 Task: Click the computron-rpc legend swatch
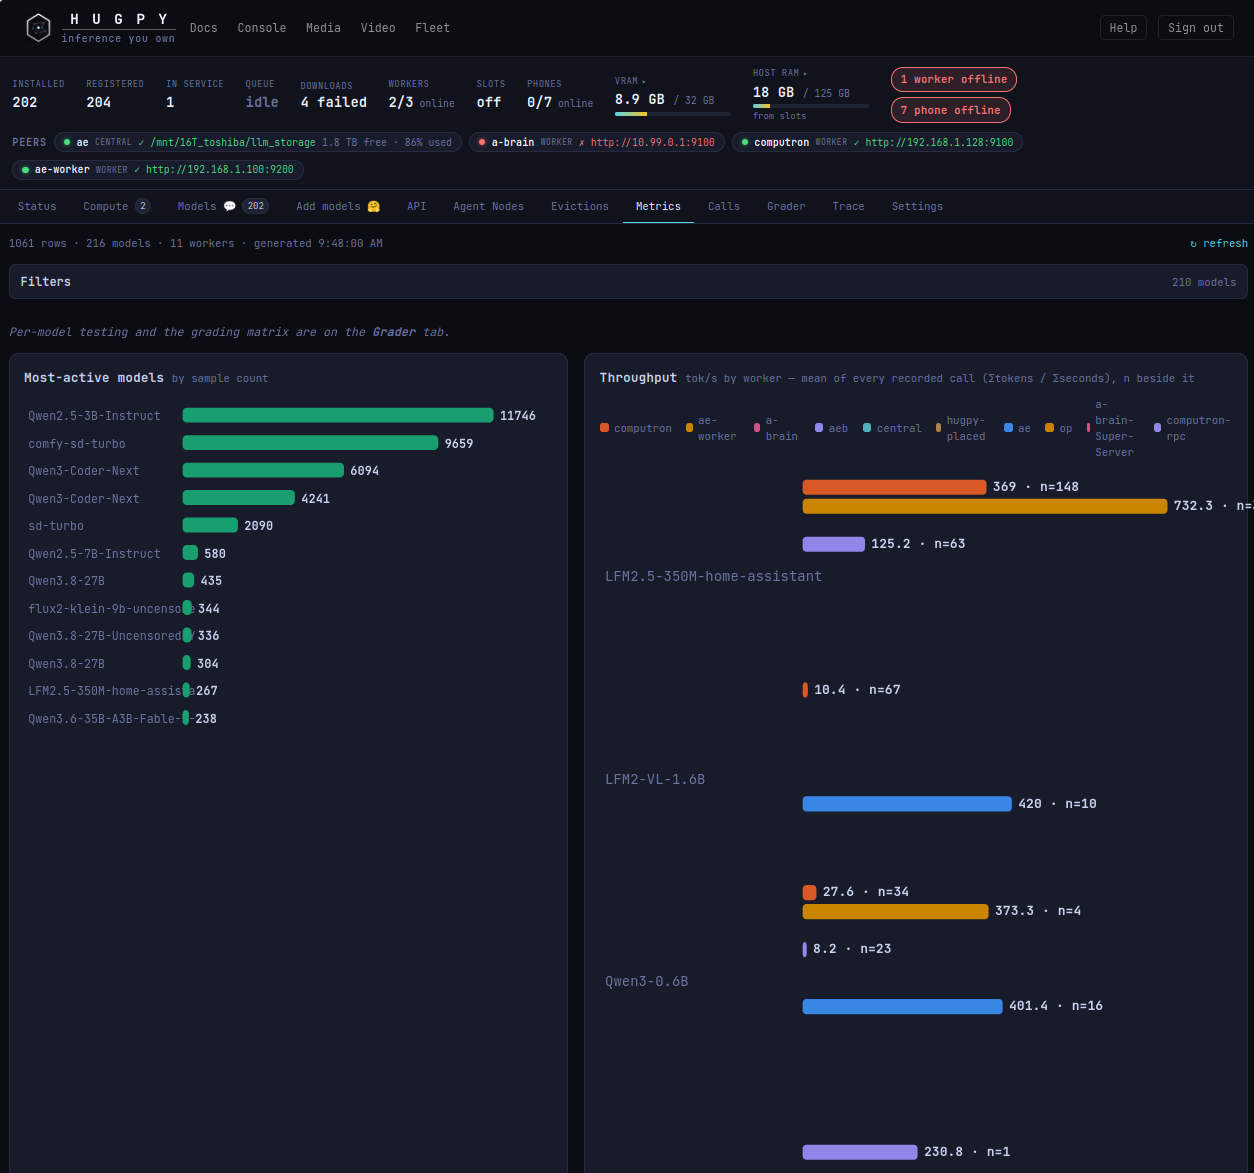tap(1158, 428)
